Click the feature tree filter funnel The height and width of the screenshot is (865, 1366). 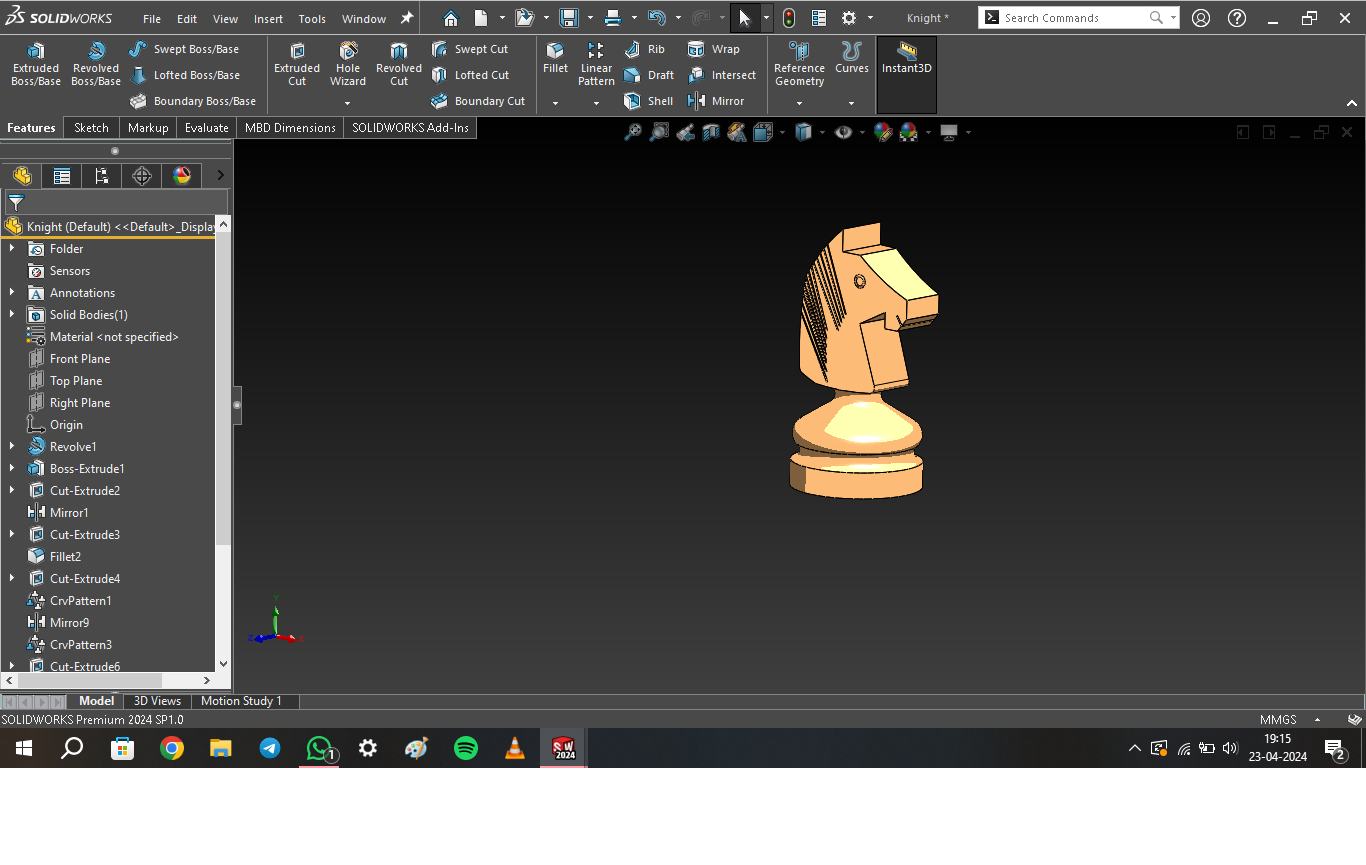coord(16,202)
